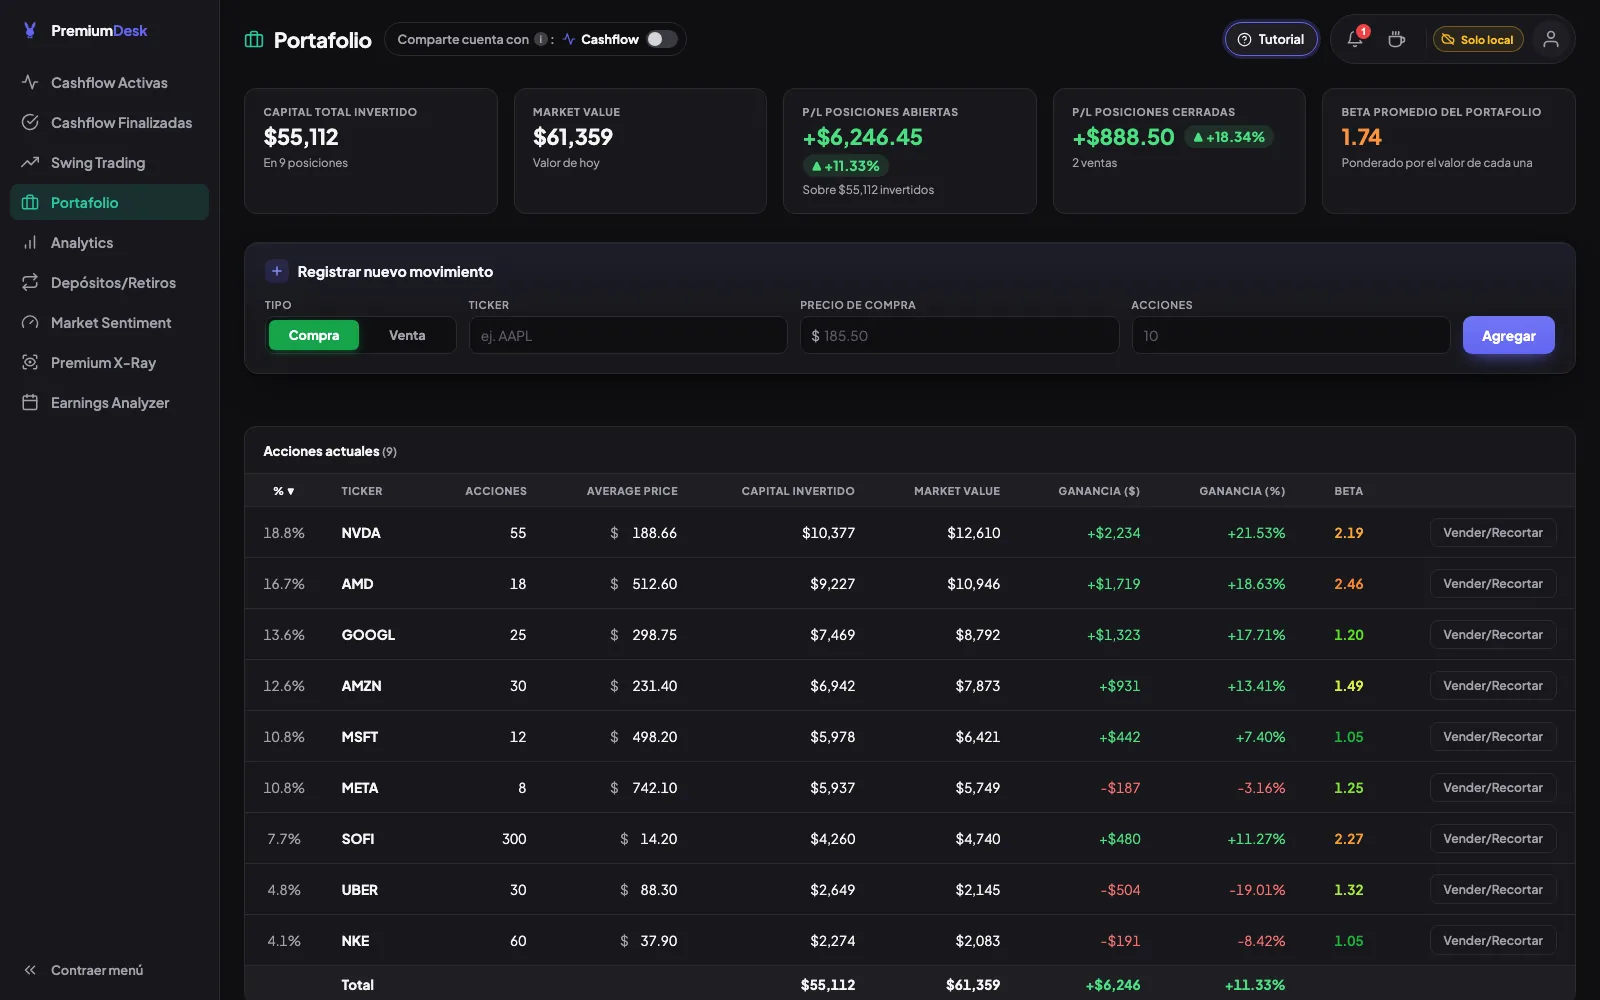Image resolution: width=1600 pixels, height=1000 pixels.
Task: Click the GANANCIA (%) column header
Action: 1242,491
